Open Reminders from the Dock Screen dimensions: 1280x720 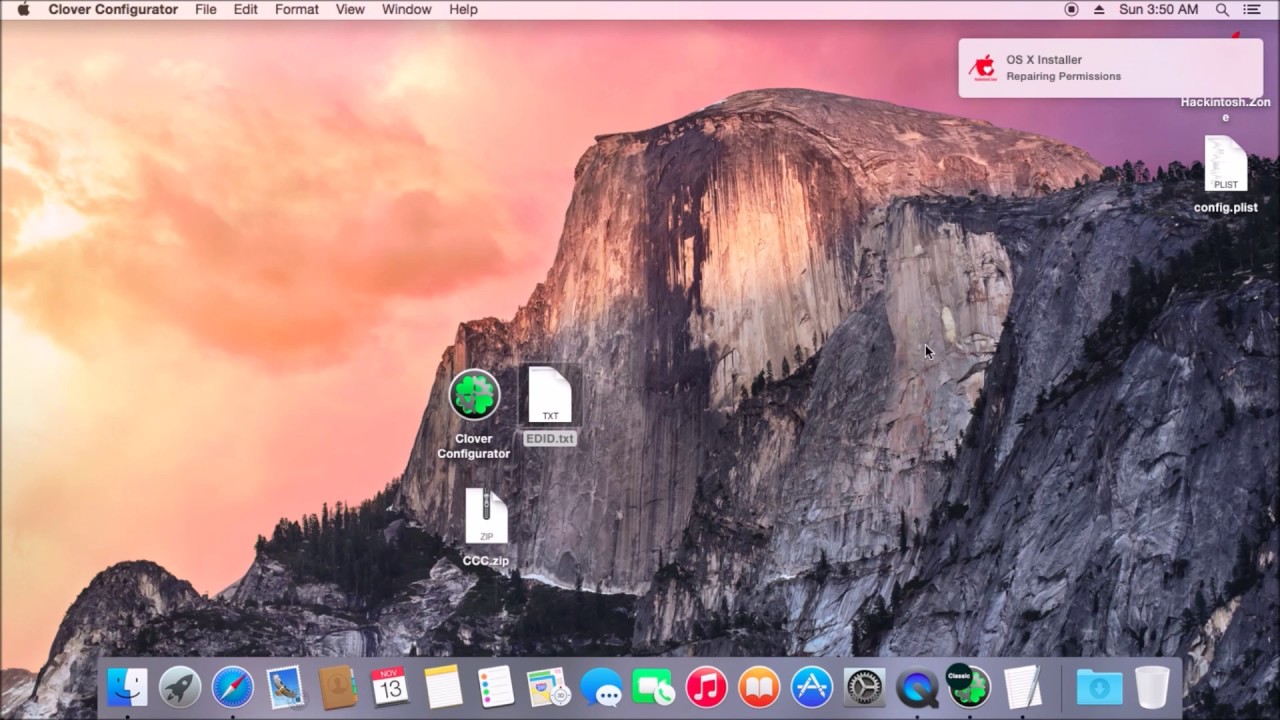tap(495, 687)
